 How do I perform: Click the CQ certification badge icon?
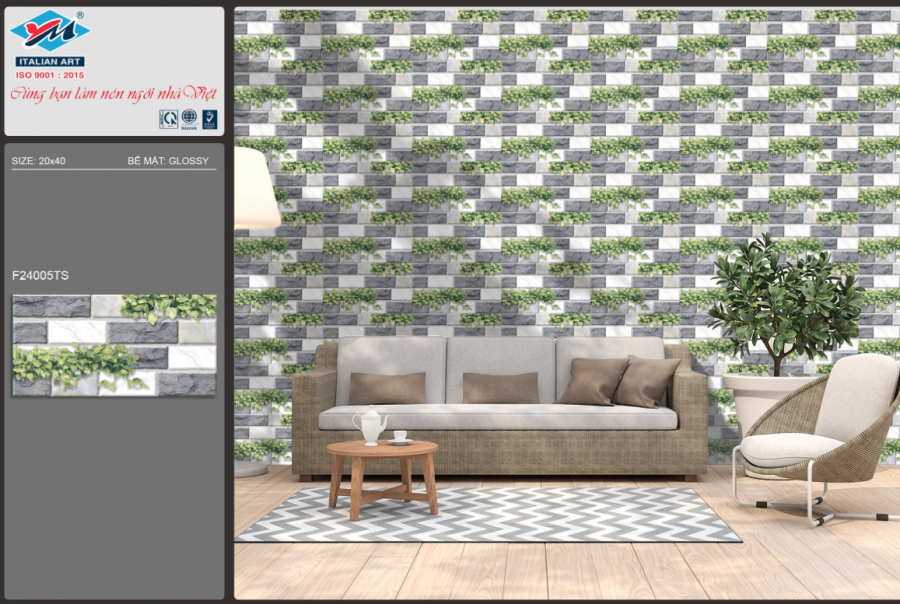(168, 119)
